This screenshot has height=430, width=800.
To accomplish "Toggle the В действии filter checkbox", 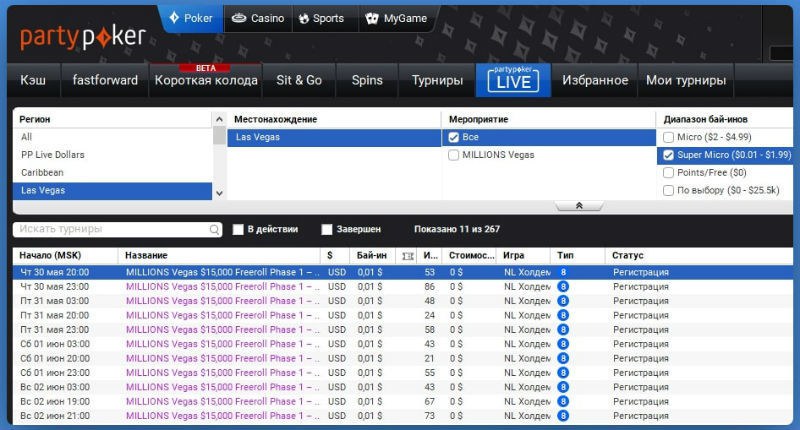I will click(x=238, y=229).
